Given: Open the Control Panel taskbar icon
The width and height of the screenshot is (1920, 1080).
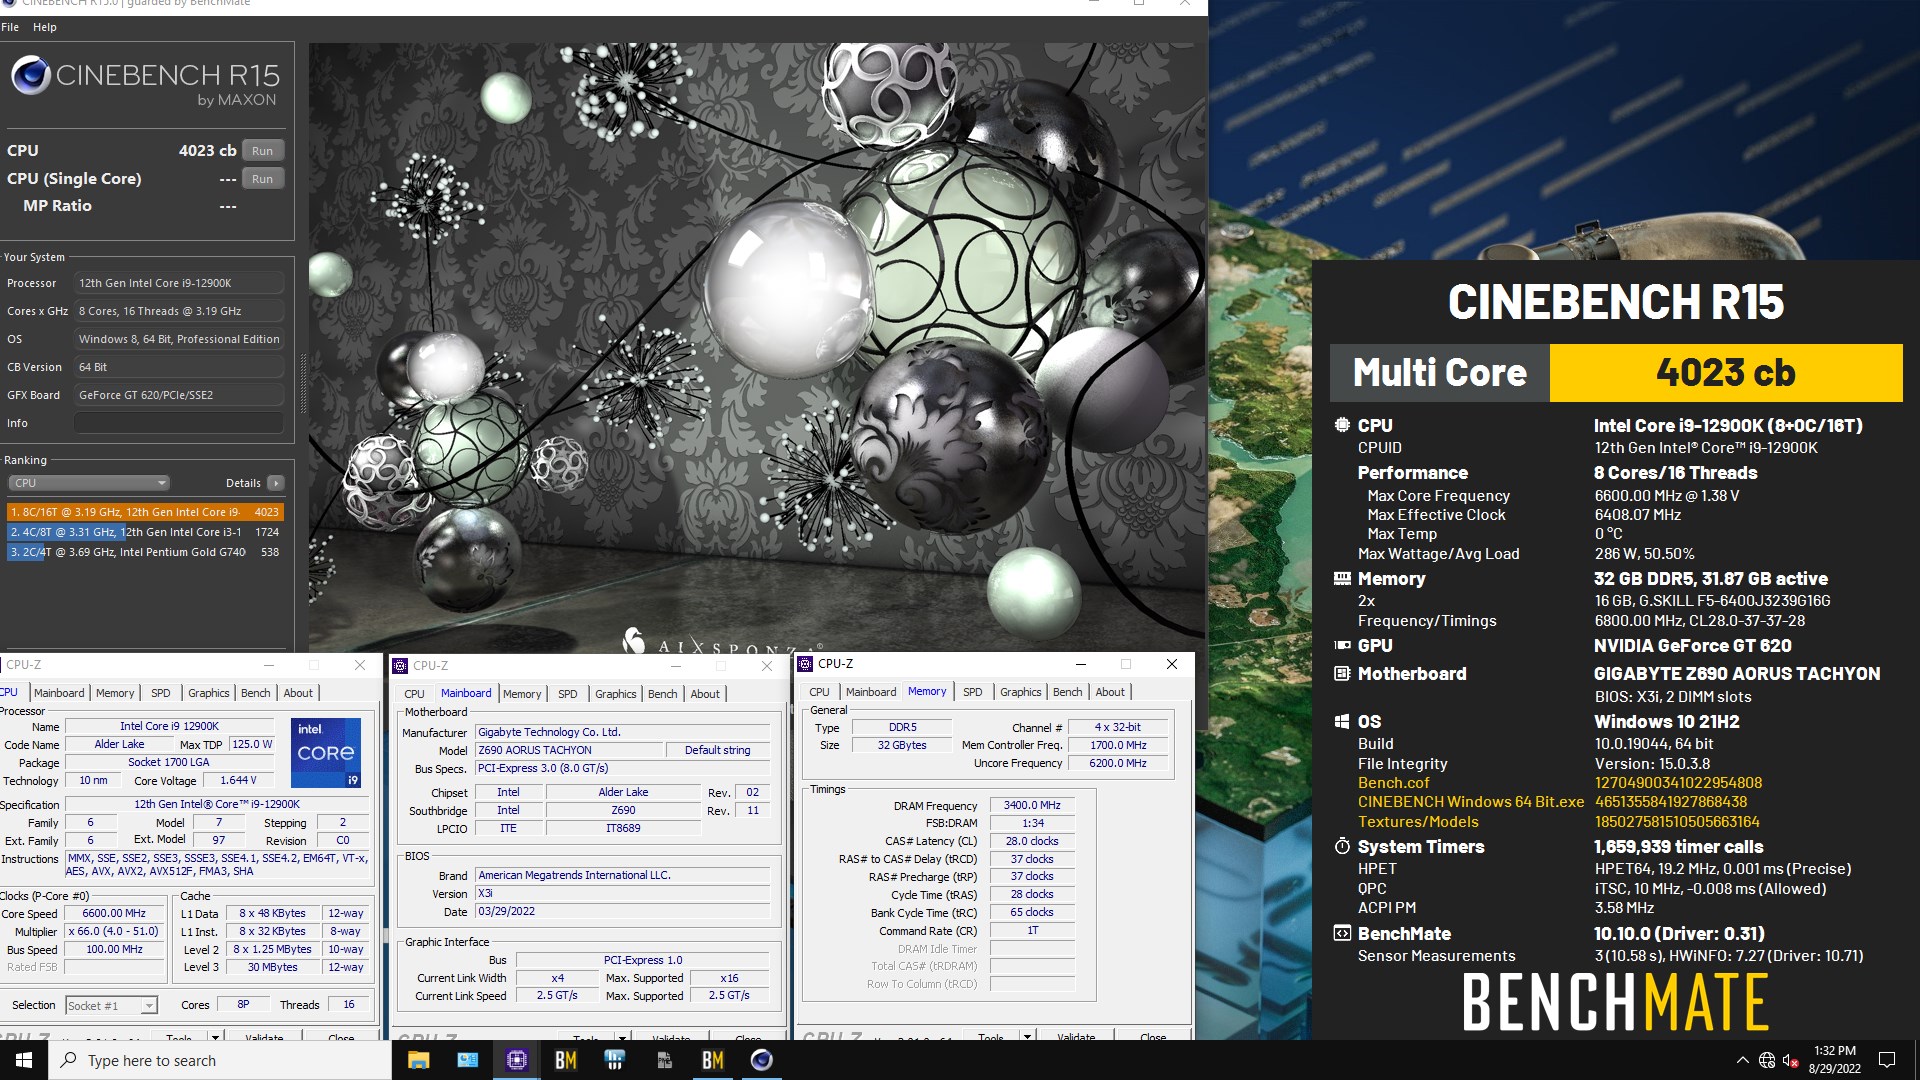Looking at the screenshot, I should [467, 1060].
